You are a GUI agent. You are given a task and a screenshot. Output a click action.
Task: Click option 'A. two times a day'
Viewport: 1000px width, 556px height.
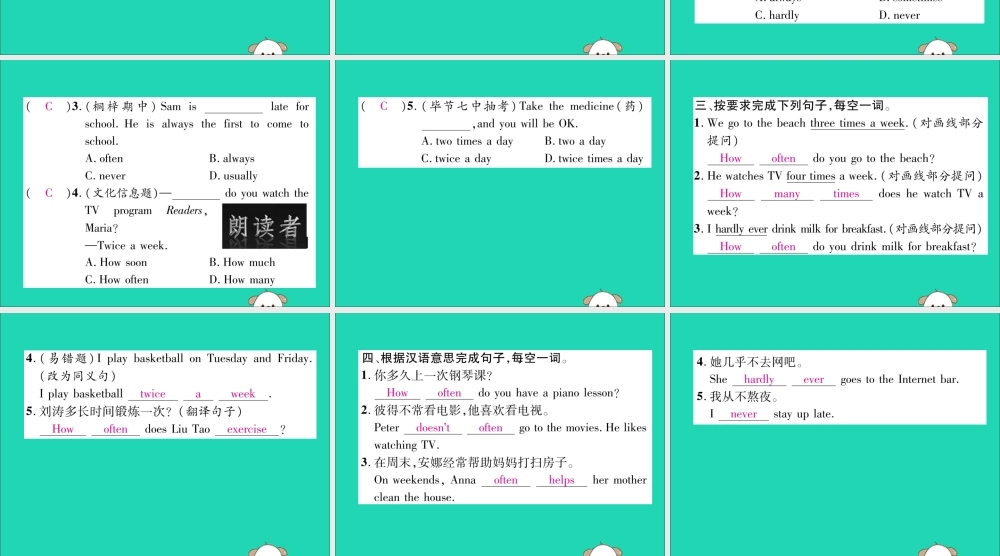pos(467,141)
